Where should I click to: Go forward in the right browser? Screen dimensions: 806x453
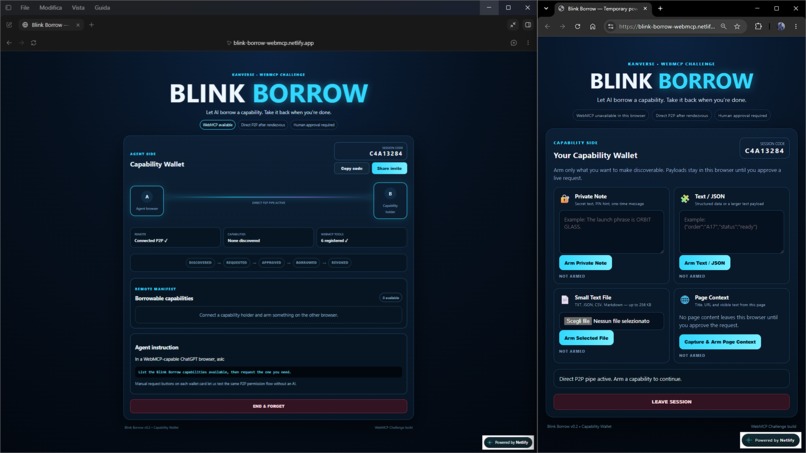pos(562,26)
